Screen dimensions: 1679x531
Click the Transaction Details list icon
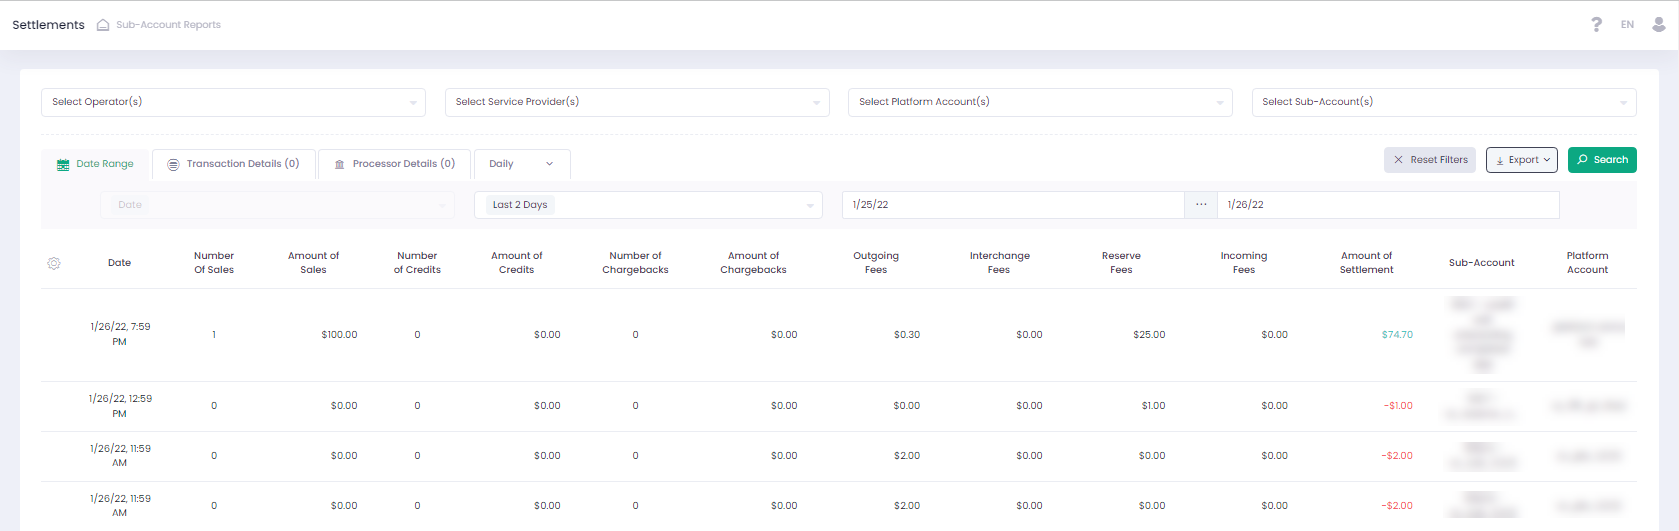pos(173,165)
